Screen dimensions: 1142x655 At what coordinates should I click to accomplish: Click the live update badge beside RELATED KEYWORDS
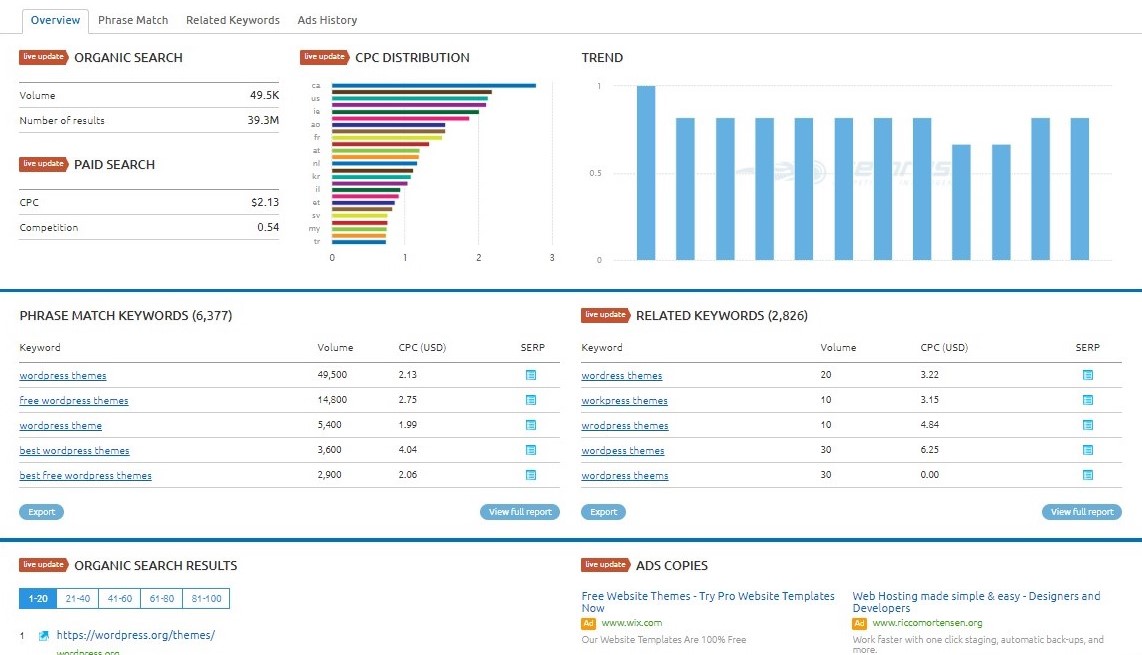pos(603,314)
